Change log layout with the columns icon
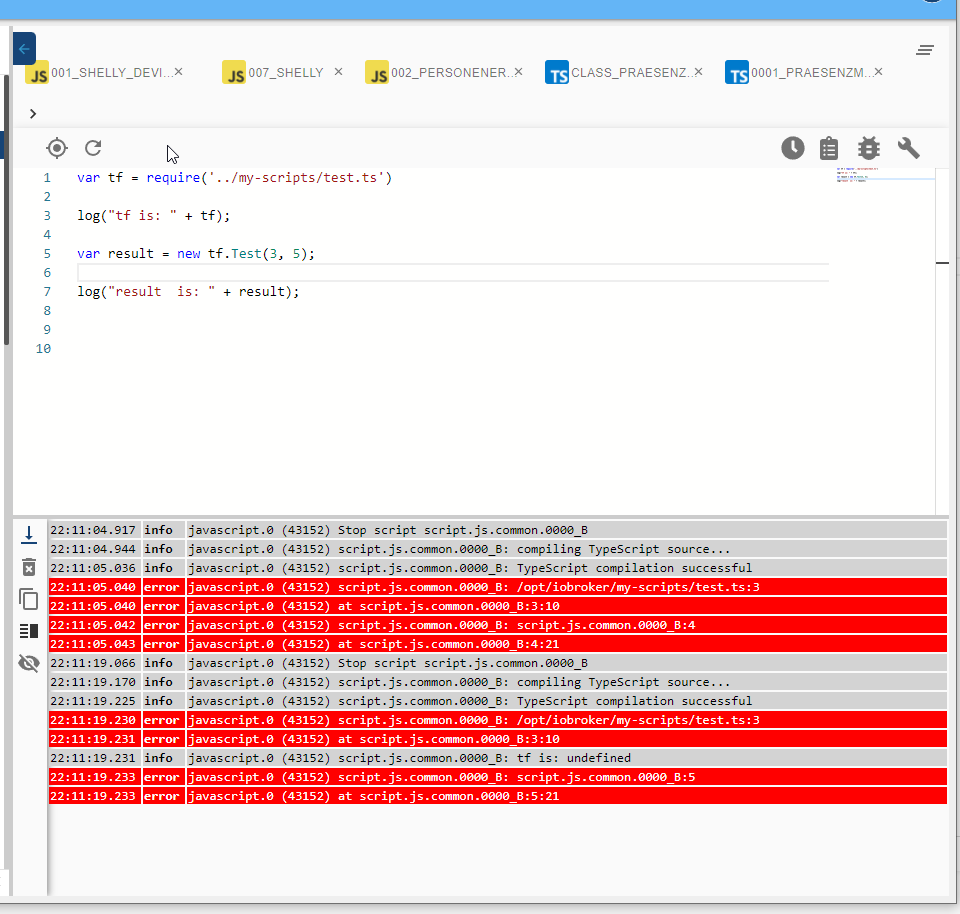This screenshot has width=960, height=914. coord(29,631)
